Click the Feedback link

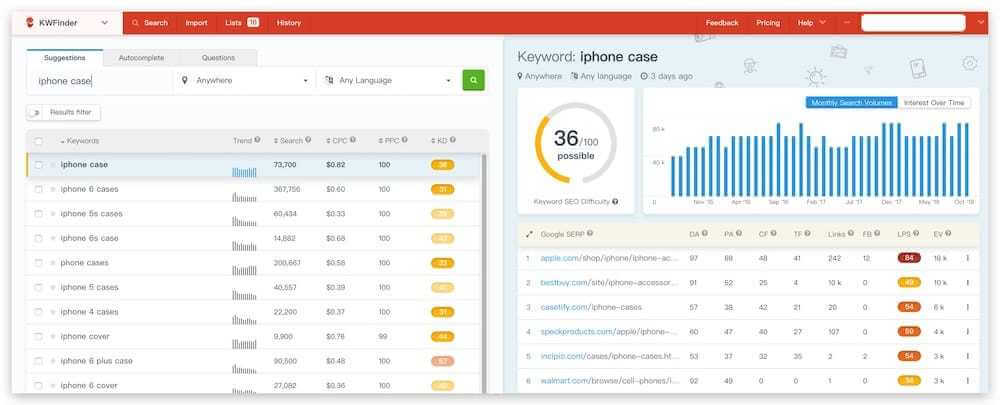point(722,23)
